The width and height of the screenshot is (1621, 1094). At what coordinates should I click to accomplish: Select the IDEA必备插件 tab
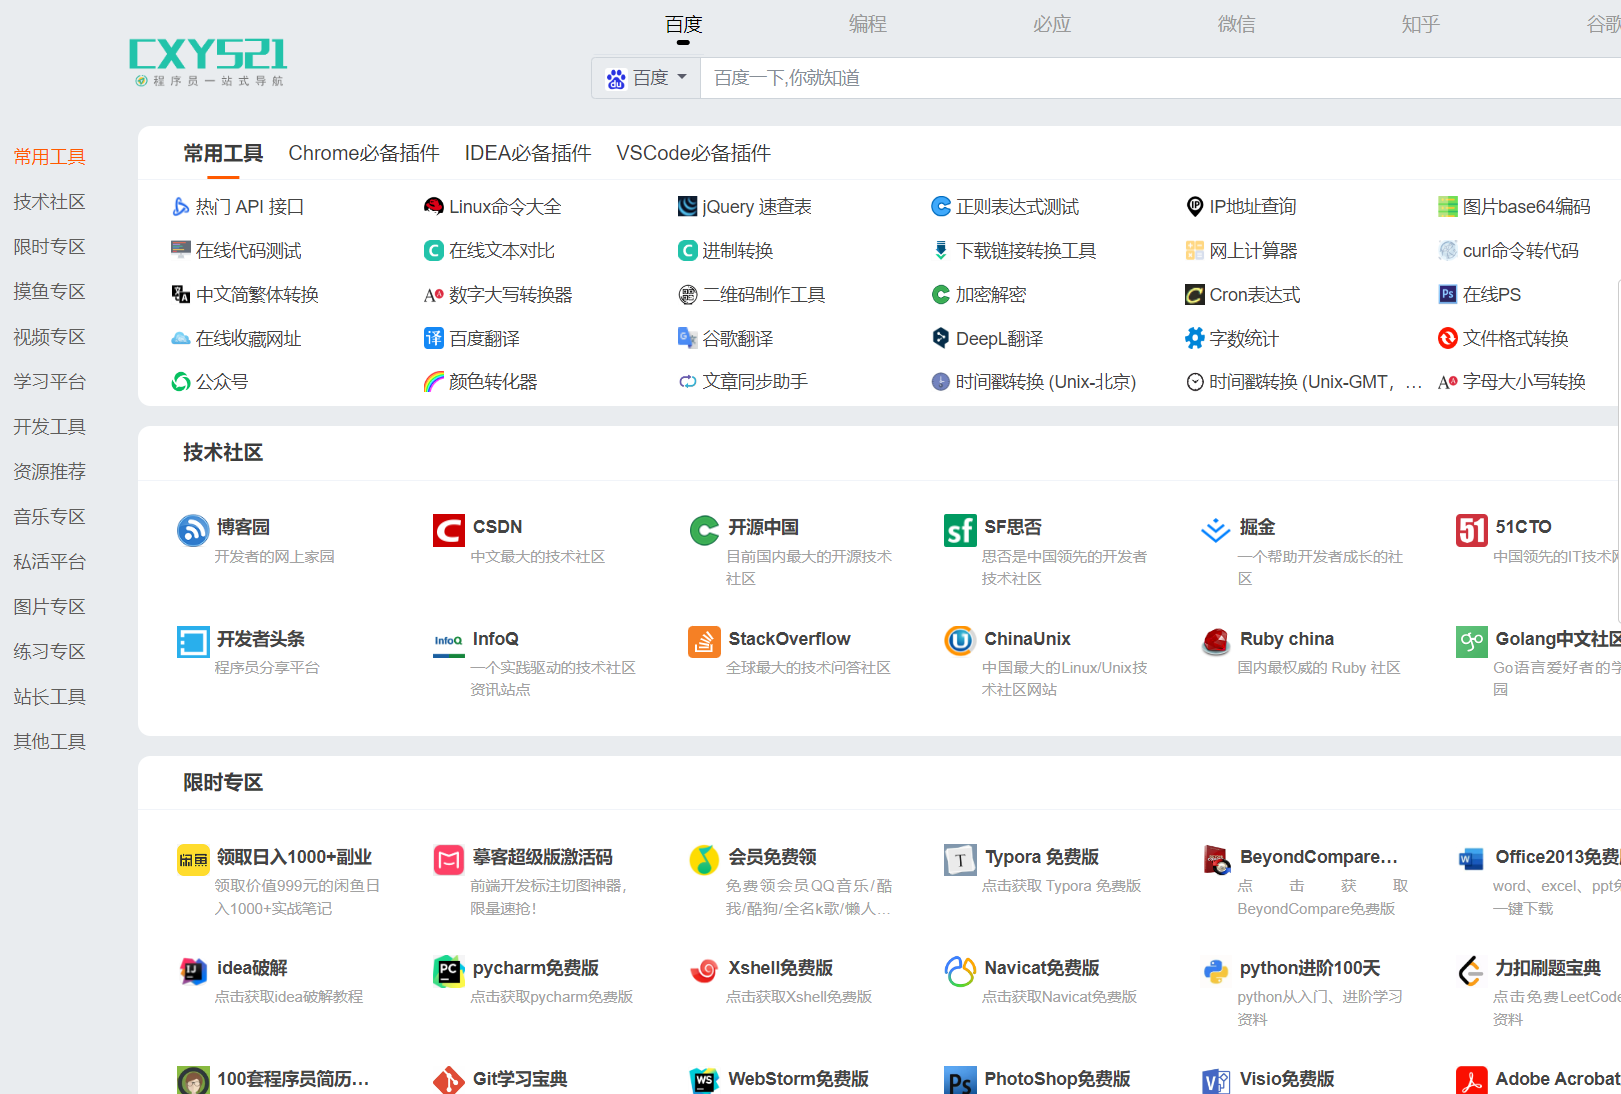pos(528,153)
